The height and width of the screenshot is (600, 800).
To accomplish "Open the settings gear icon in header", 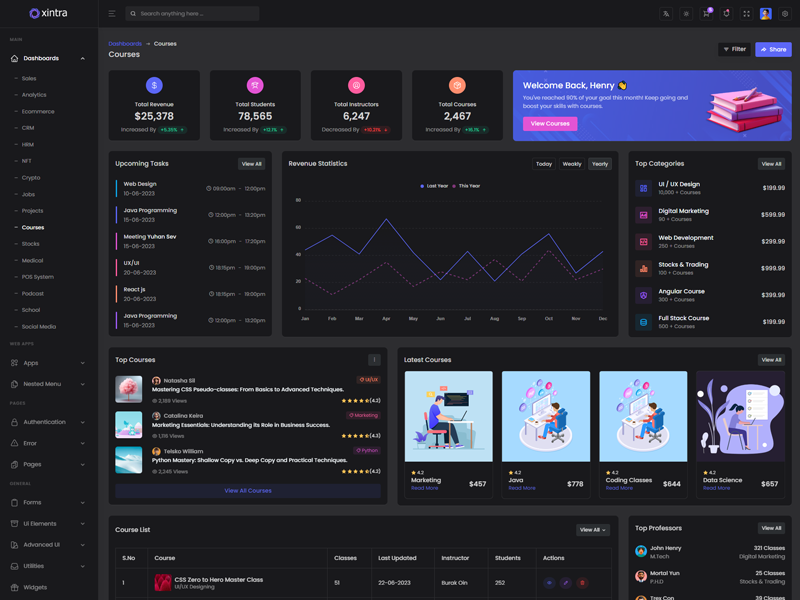I will click(785, 14).
